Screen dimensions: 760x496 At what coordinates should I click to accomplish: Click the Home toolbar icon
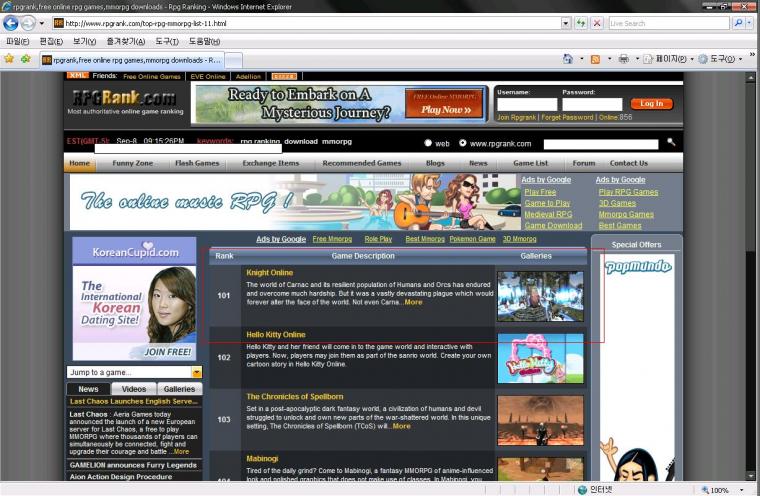tap(568, 59)
